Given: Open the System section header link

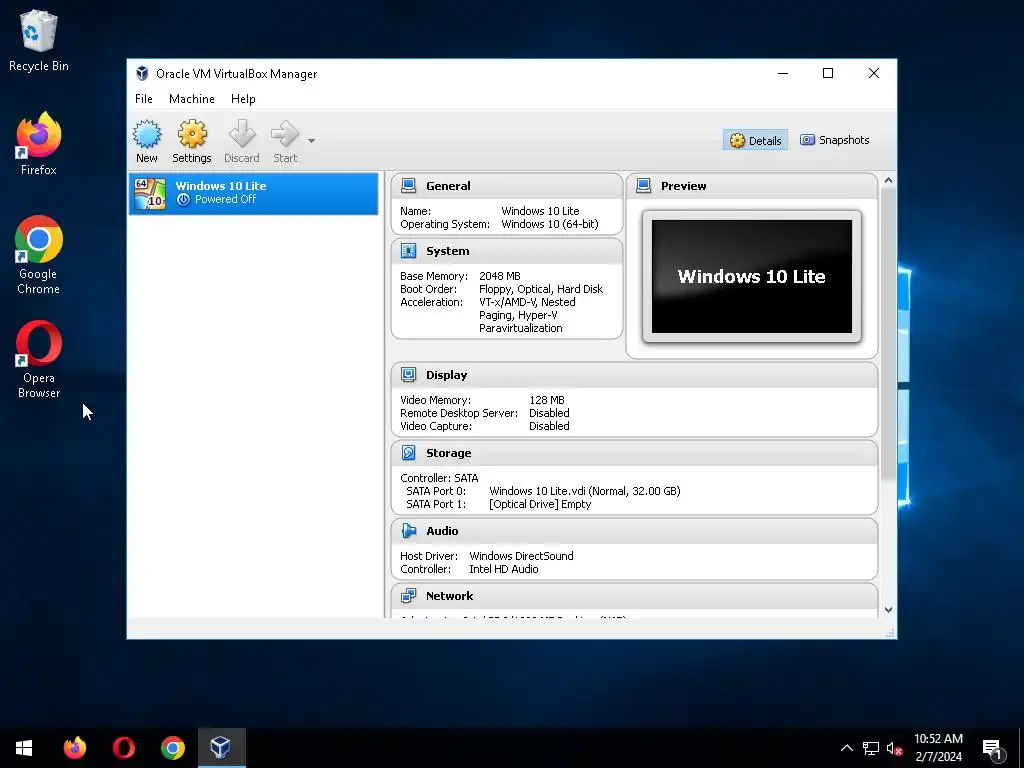Looking at the screenshot, I should (x=447, y=251).
